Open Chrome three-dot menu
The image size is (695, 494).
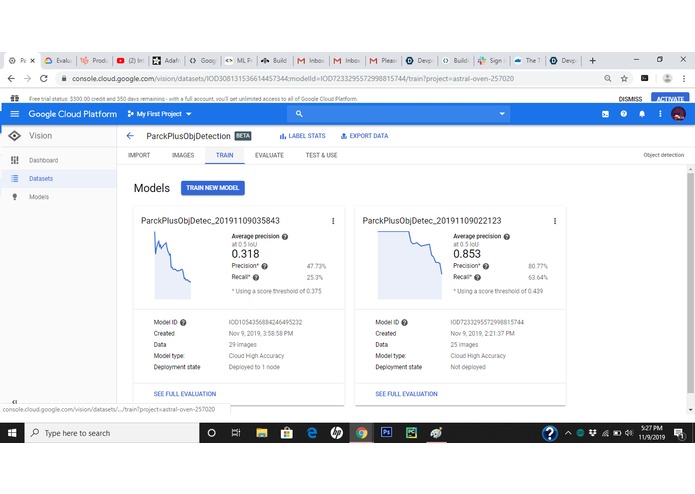pos(684,78)
